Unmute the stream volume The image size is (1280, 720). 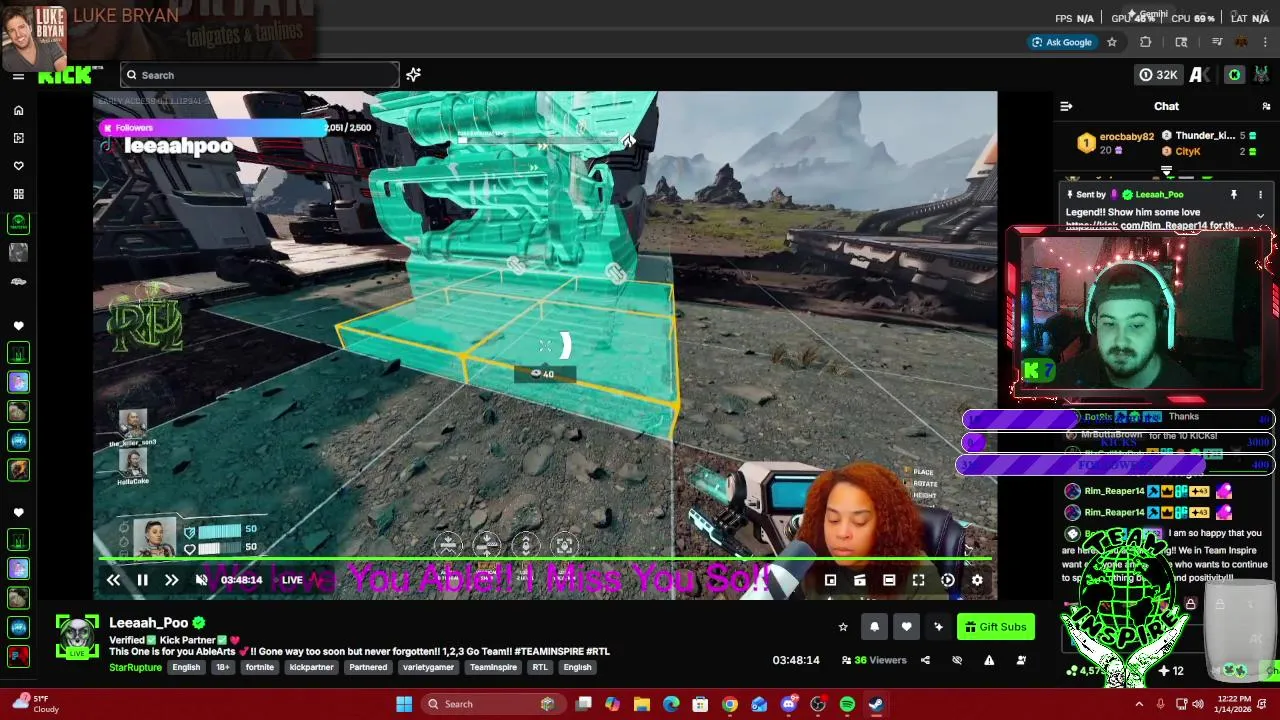[x=201, y=580]
